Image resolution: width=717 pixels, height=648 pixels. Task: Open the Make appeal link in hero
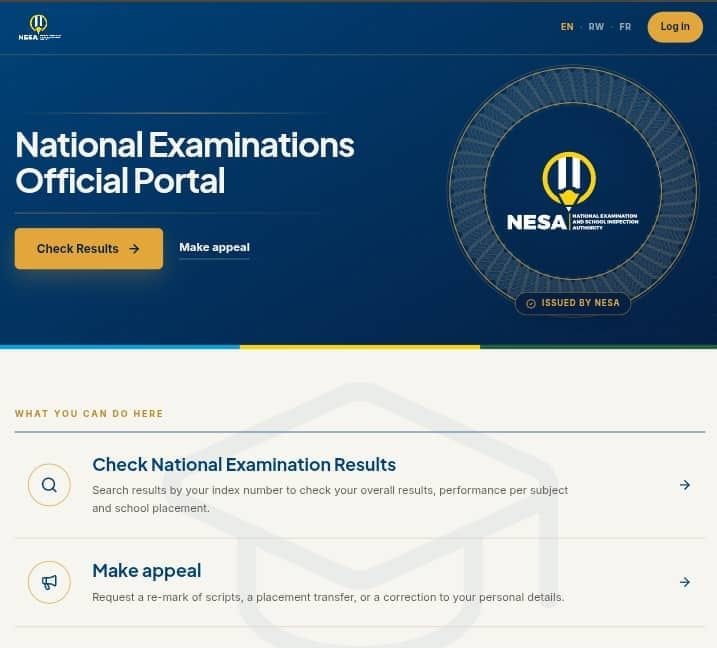(x=214, y=247)
